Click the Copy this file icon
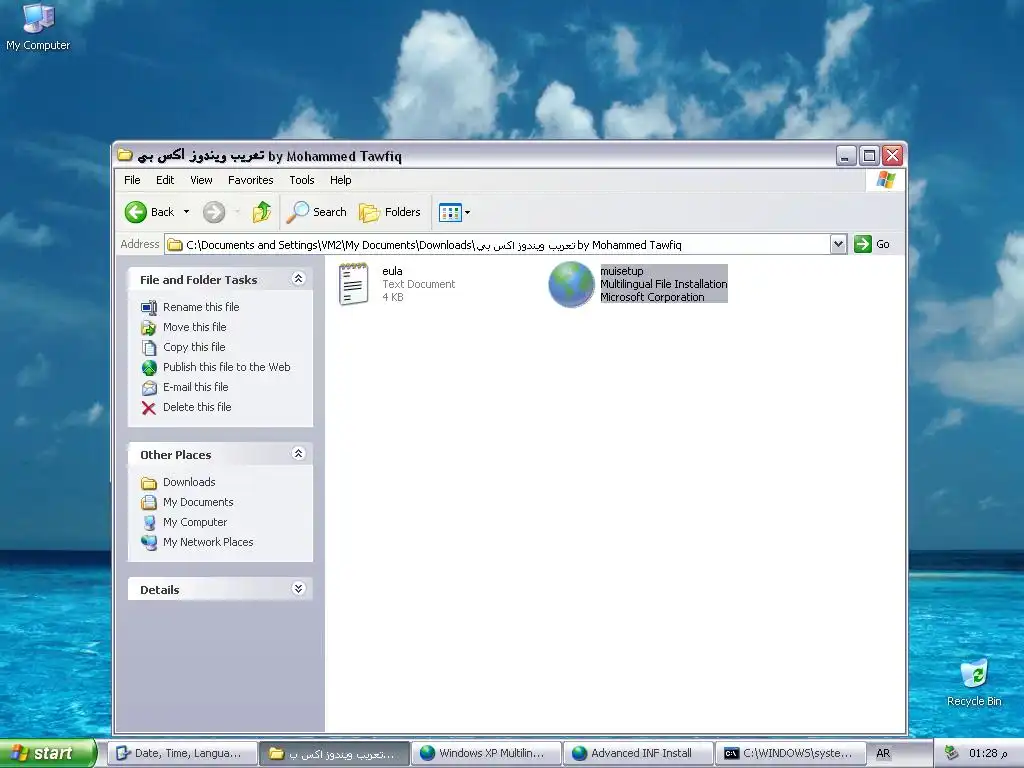Image resolution: width=1024 pixels, height=768 pixels. coord(149,347)
